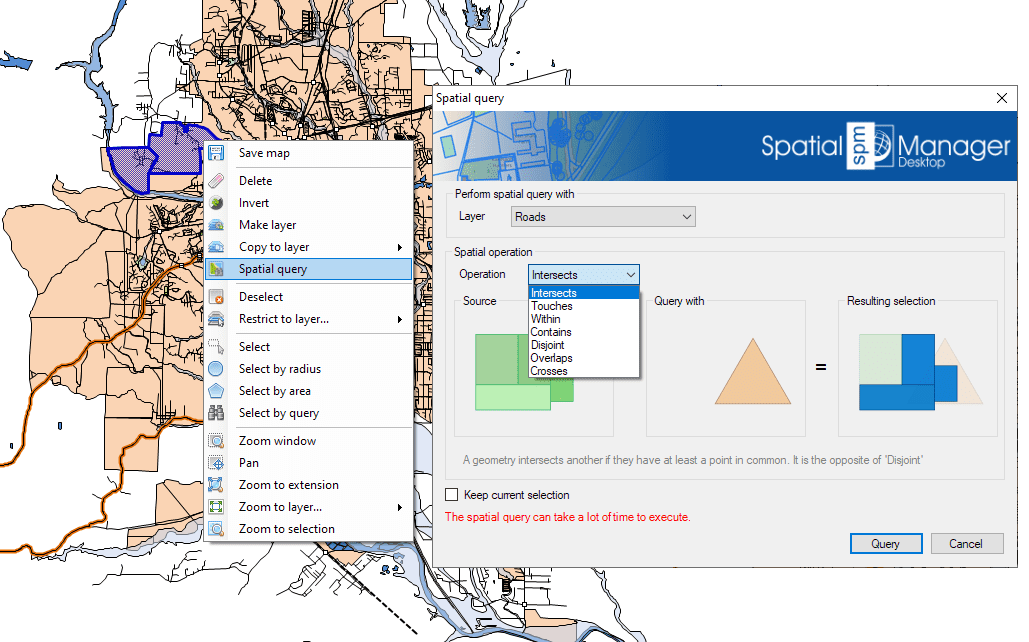Click the Select by query binoculars icon
The height and width of the screenshot is (642, 1029).
tap(216, 413)
